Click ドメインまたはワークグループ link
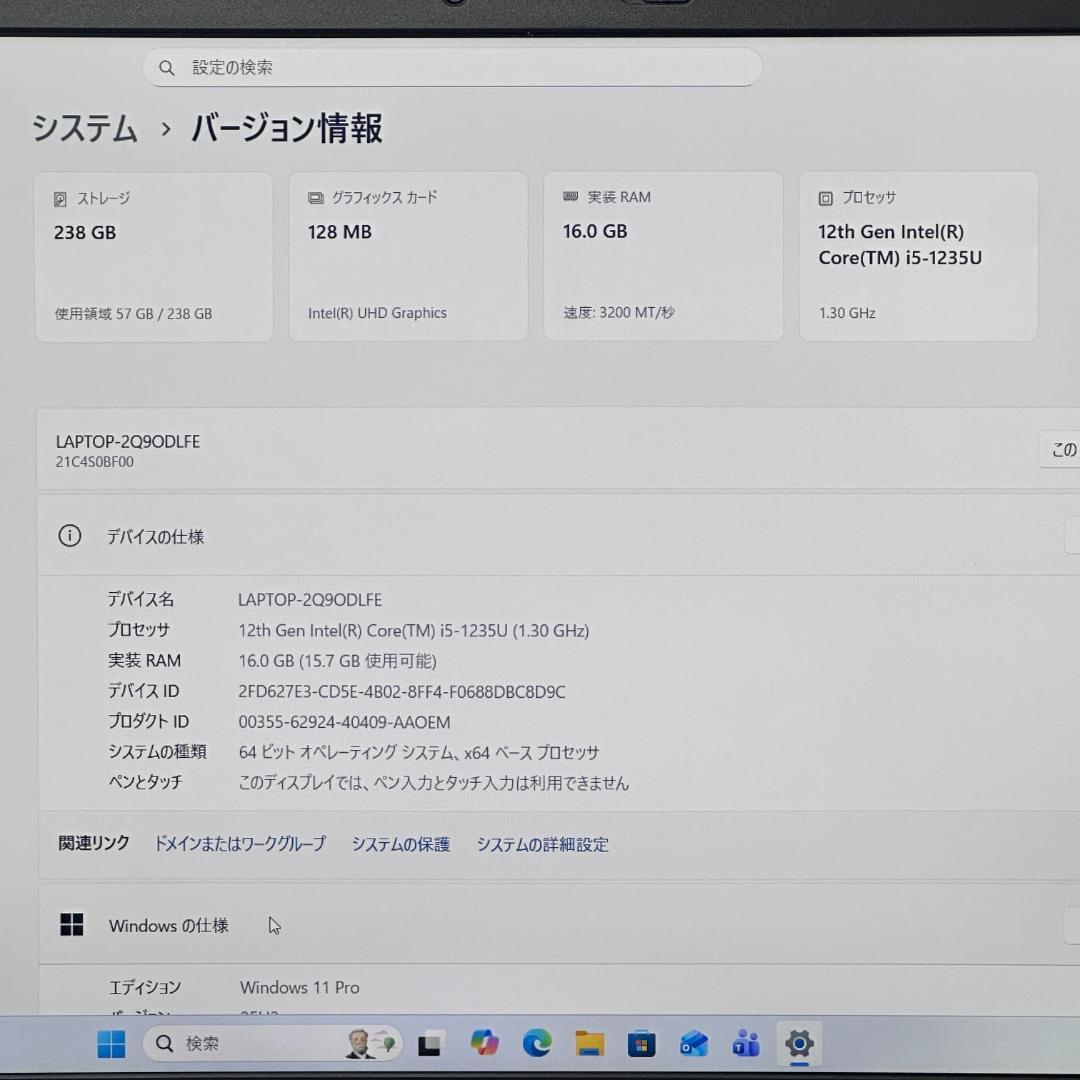Image resolution: width=1080 pixels, height=1080 pixels. (239, 844)
